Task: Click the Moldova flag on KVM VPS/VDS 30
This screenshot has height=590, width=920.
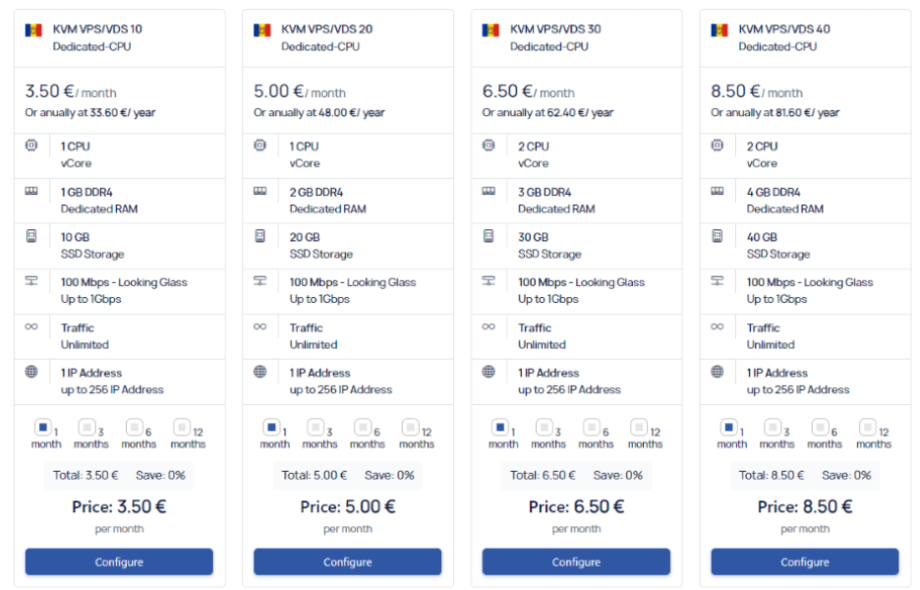Action: [489, 29]
